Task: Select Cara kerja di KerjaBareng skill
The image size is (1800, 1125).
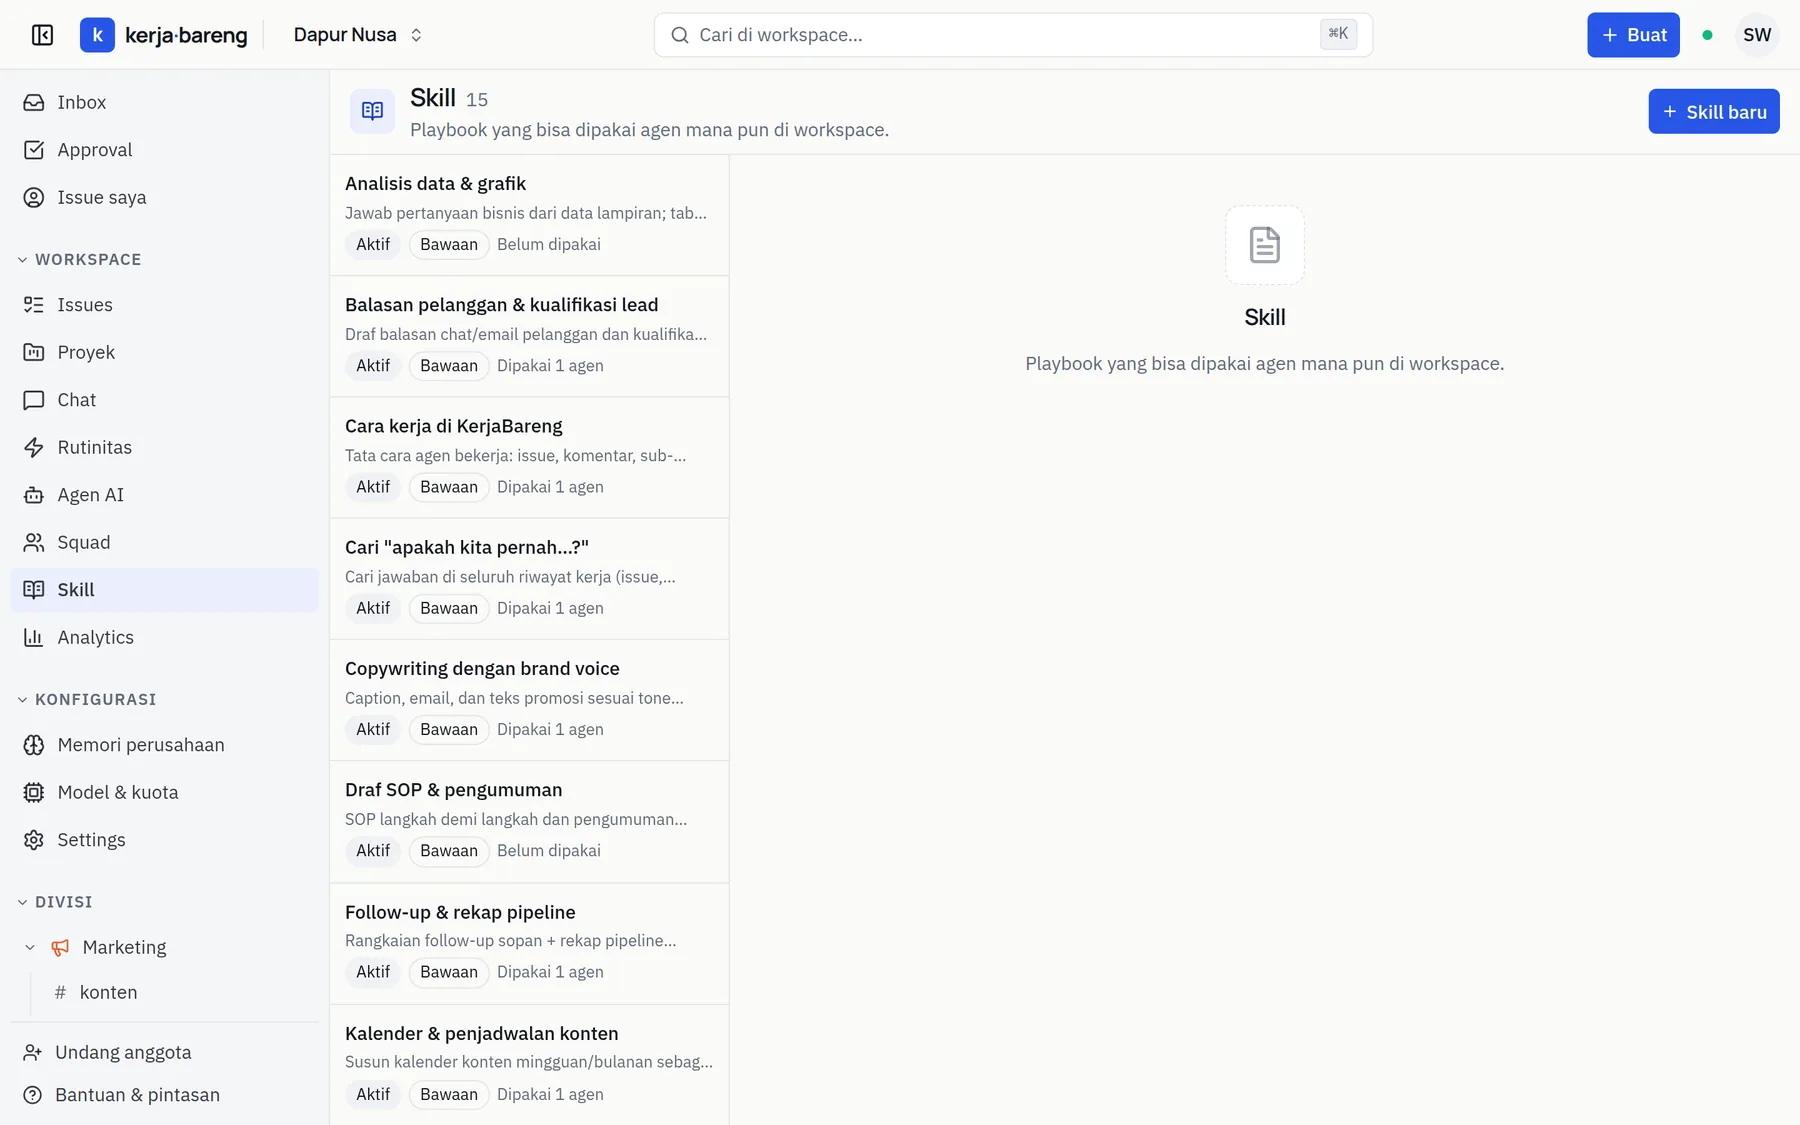Action: (x=529, y=458)
